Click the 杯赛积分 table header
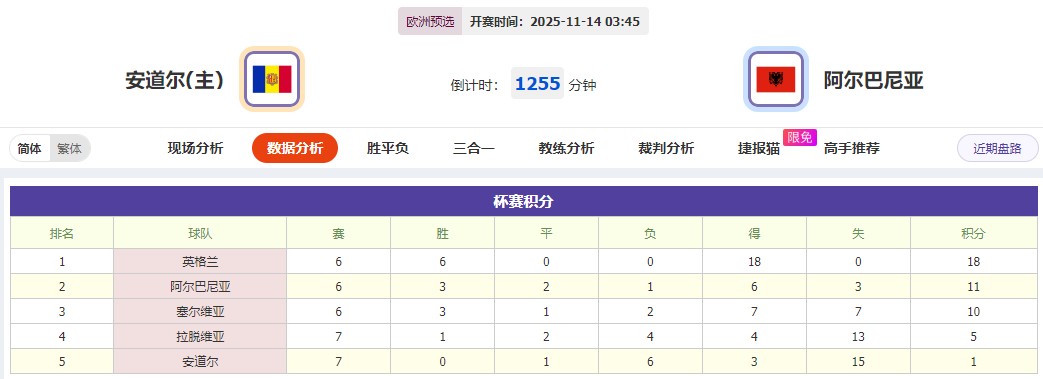Viewport: 1043px width, 379px height. (523, 201)
